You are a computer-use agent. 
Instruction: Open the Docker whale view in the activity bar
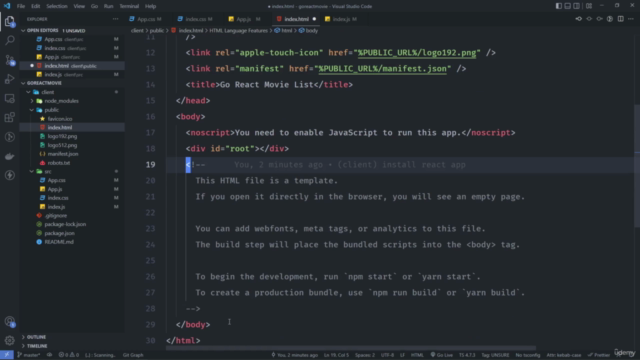click(x=9, y=156)
